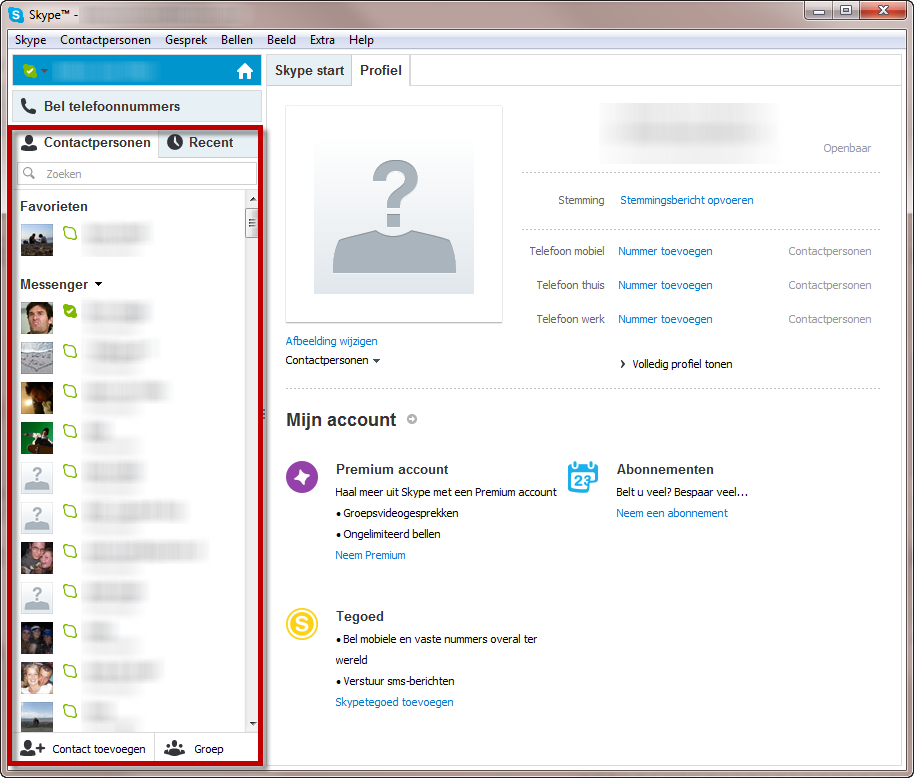
Task: Click the group people icon beside Groep
Action: click(174, 748)
